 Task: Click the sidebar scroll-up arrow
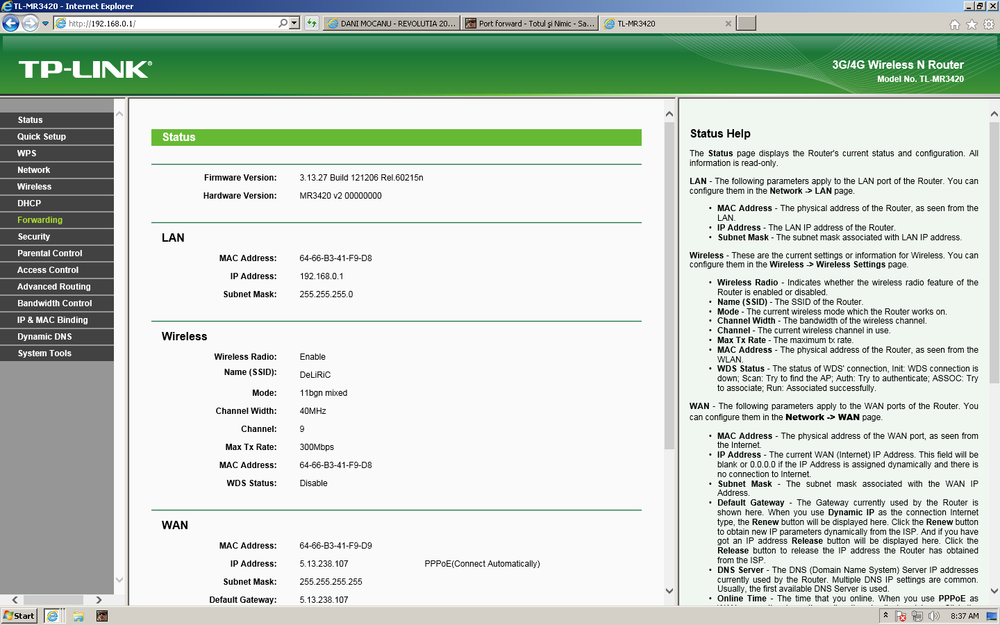pos(119,114)
